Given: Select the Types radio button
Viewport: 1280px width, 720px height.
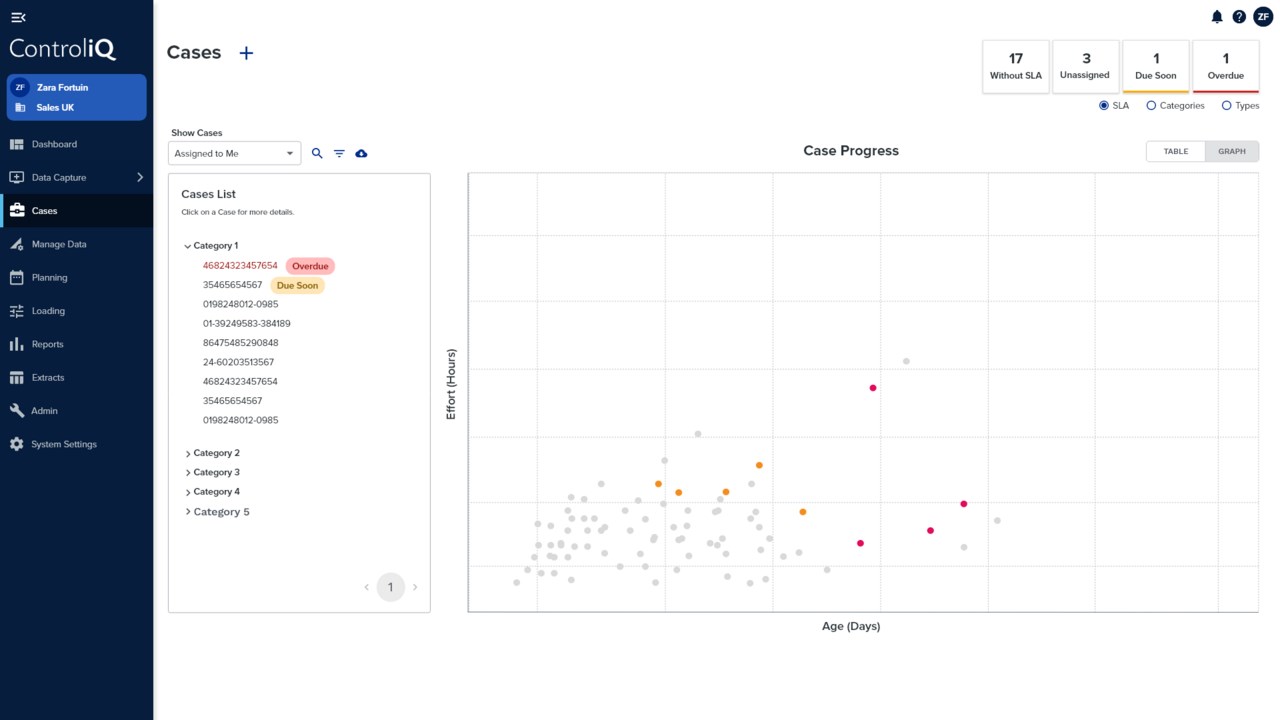Looking at the screenshot, I should coord(1227,106).
